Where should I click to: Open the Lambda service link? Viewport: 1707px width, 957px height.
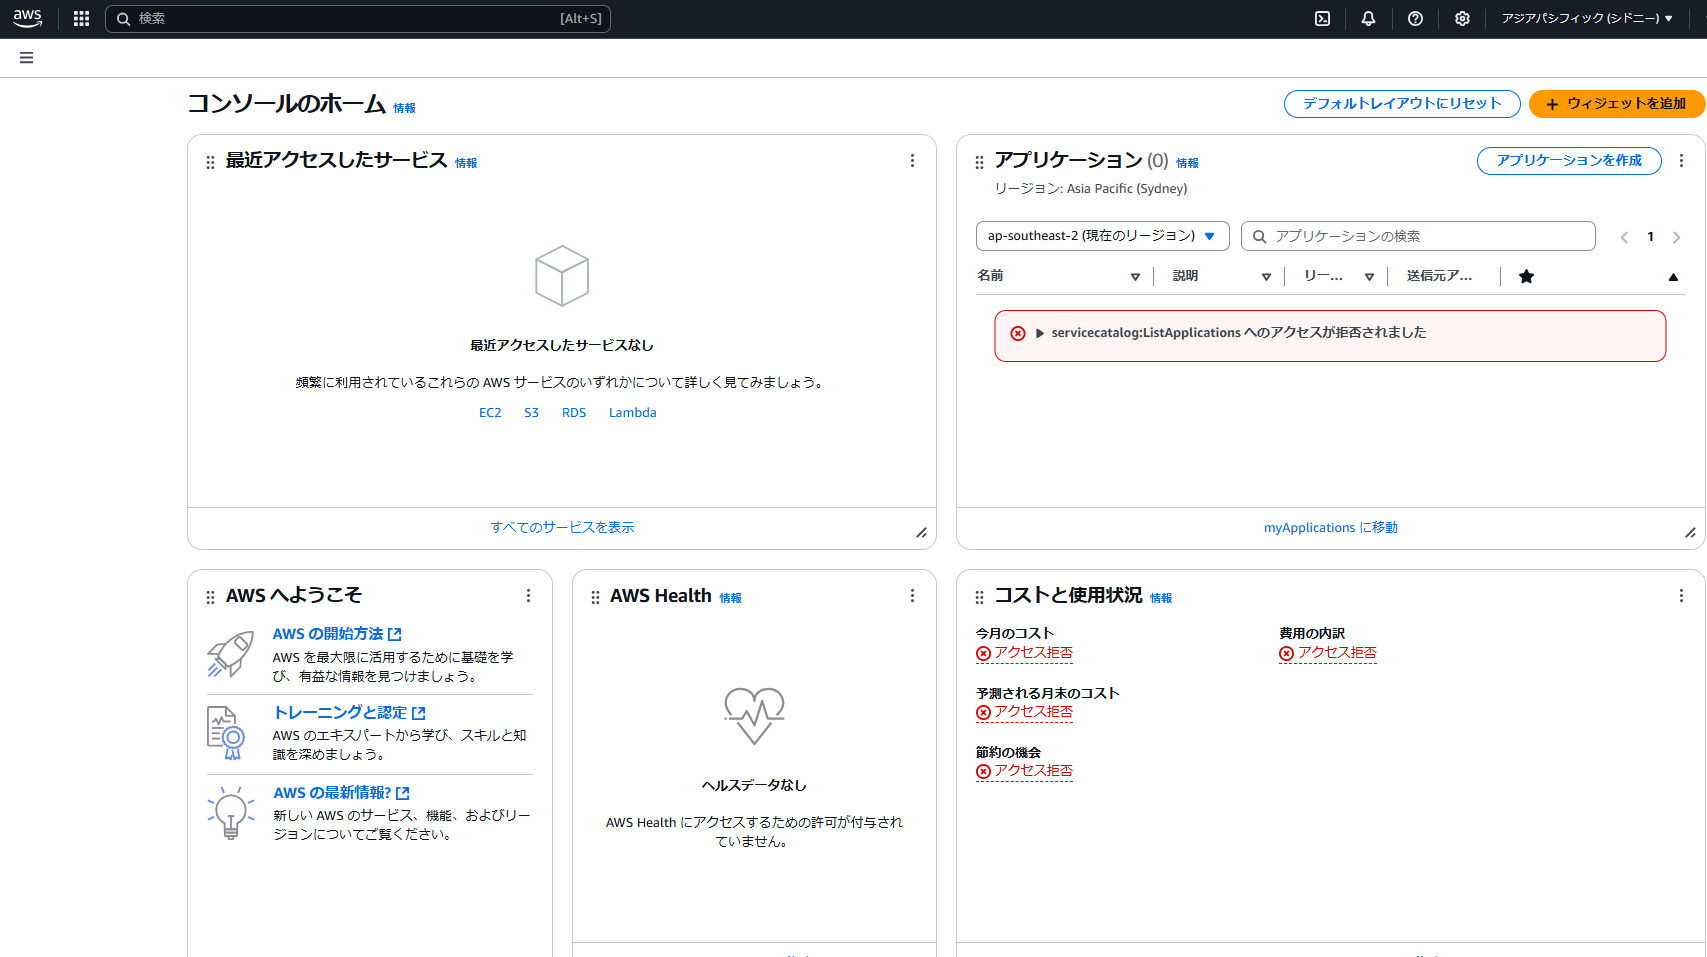coord(633,413)
